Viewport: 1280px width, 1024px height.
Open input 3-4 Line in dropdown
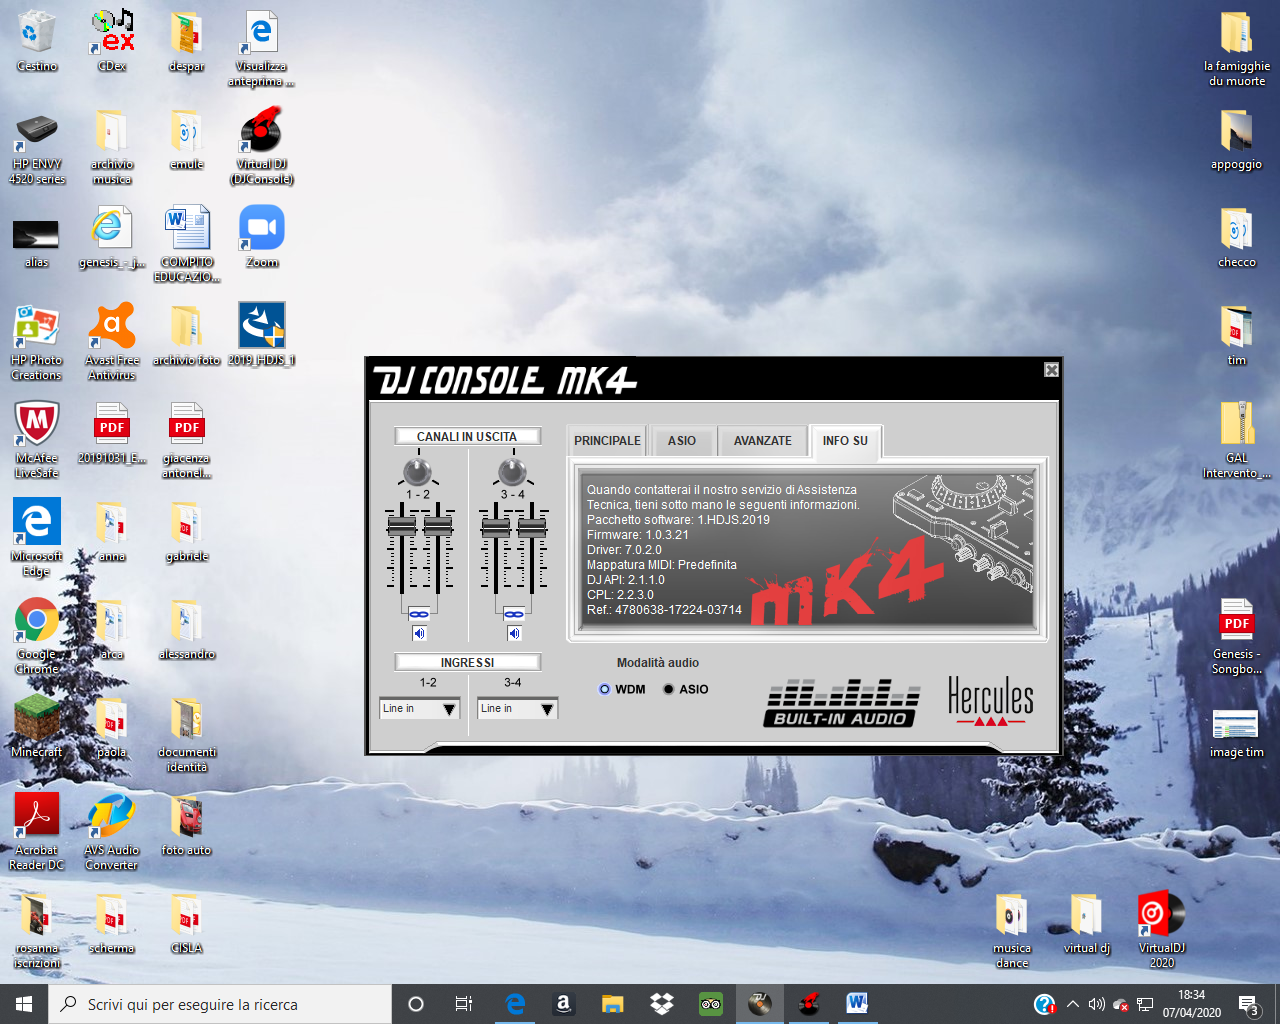517,709
